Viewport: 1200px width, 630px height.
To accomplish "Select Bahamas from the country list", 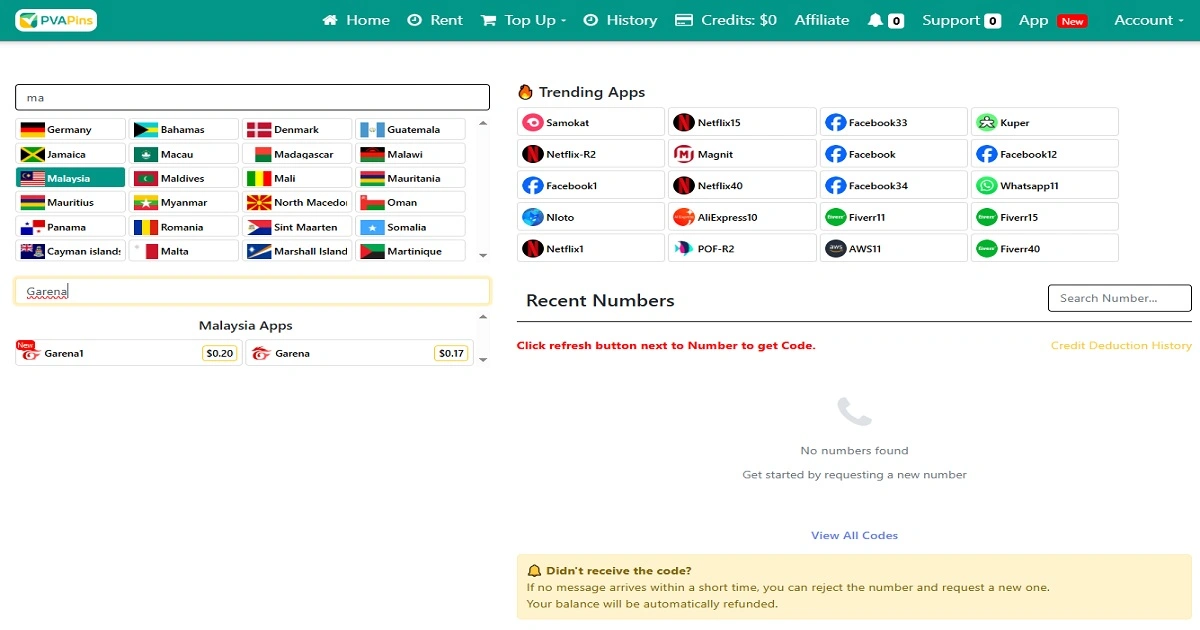I will tap(184, 129).
